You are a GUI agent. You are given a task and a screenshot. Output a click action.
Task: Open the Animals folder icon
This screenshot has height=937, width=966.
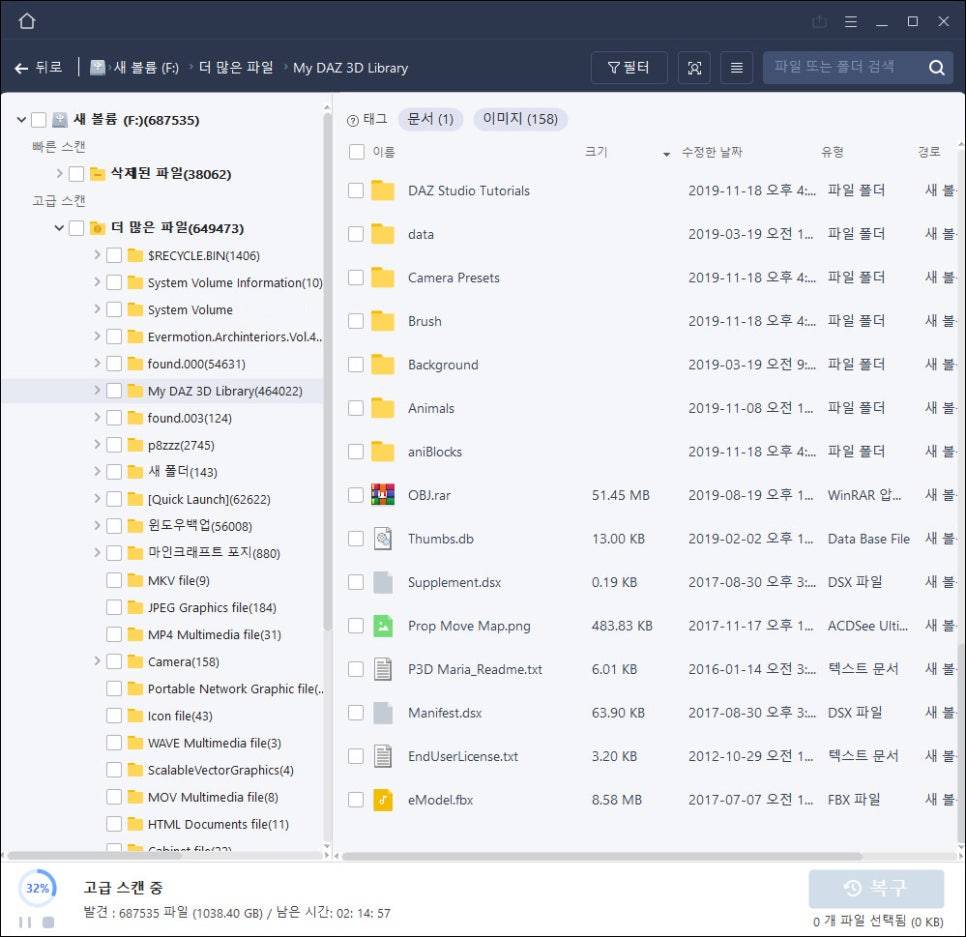coord(383,408)
